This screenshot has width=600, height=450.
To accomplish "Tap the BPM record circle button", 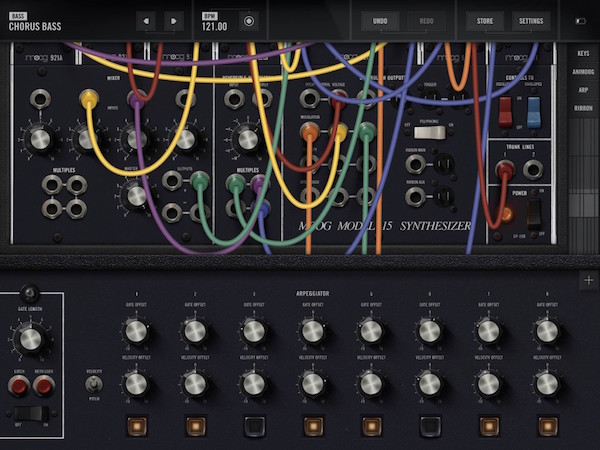I will [249, 21].
